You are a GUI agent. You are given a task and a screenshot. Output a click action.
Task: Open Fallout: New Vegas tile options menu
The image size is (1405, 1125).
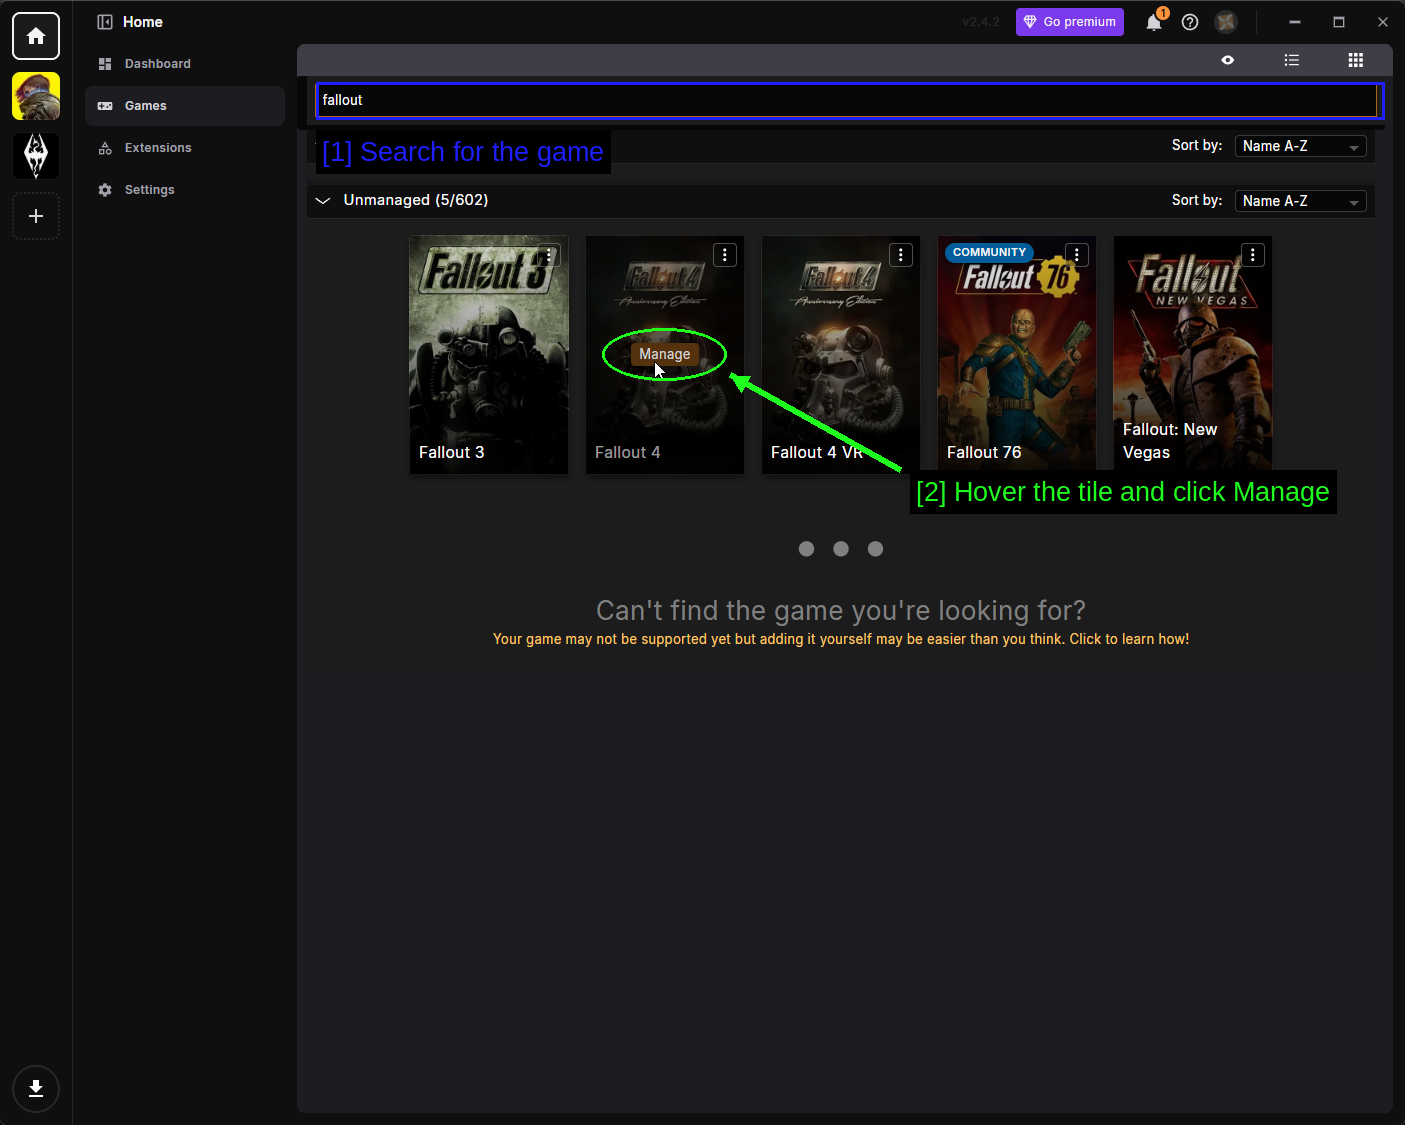pos(1253,255)
